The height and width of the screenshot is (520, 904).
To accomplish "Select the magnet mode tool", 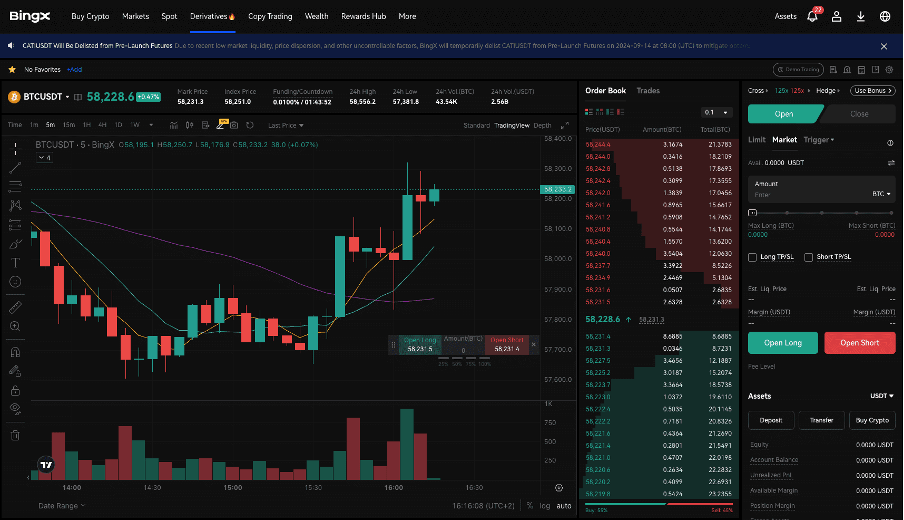I will tap(16, 352).
